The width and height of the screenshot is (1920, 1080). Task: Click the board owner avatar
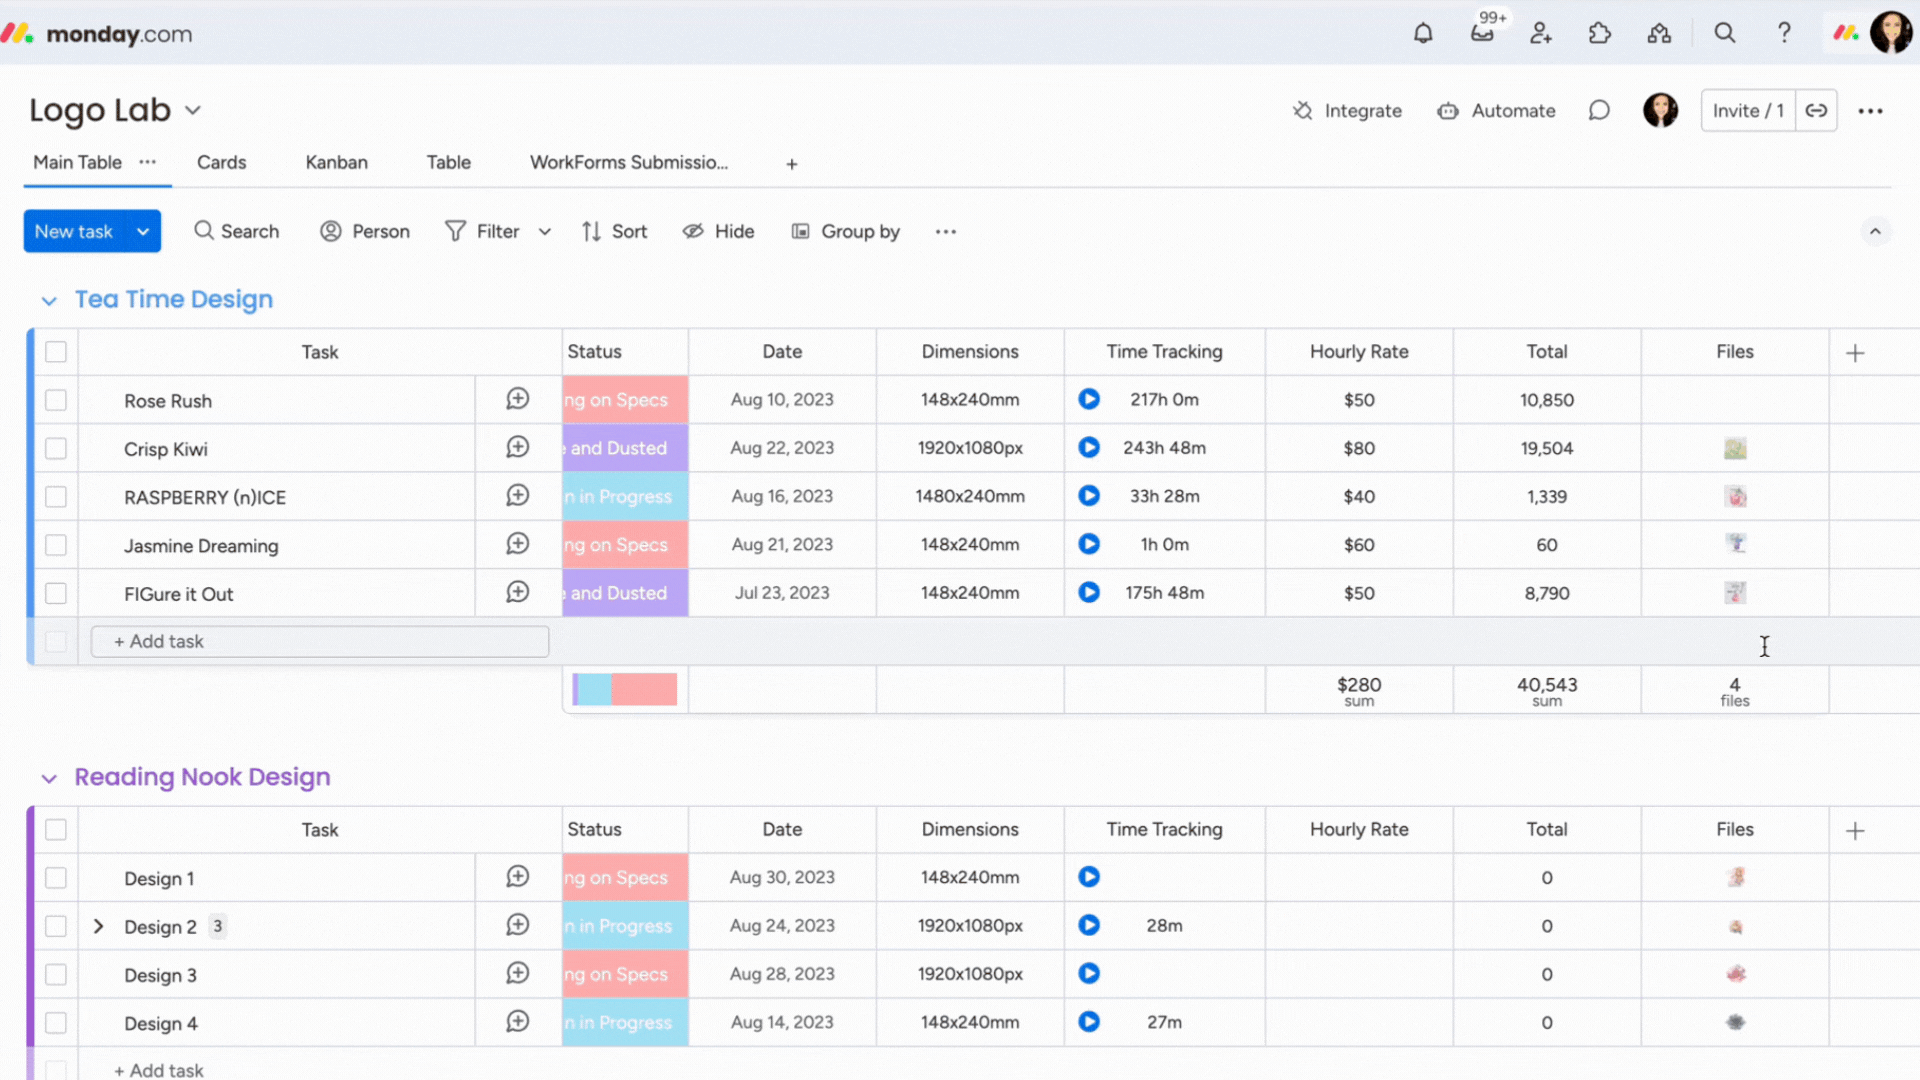1660,110
